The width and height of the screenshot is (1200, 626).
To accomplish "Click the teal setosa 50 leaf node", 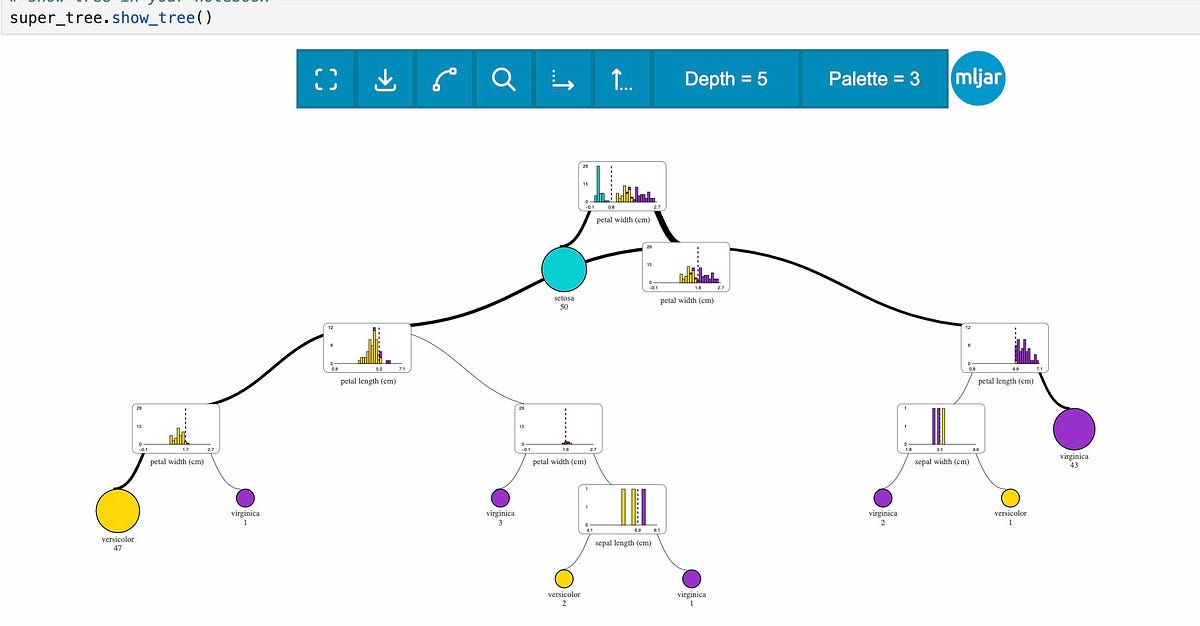I will pyautogui.click(x=564, y=267).
